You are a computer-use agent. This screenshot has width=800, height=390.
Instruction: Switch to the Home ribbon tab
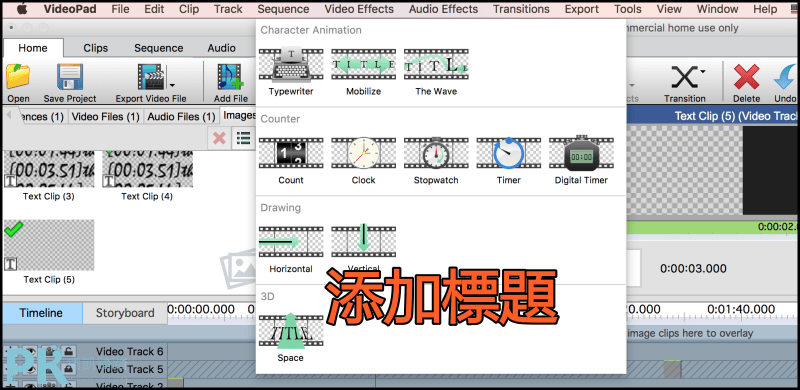coord(33,48)
